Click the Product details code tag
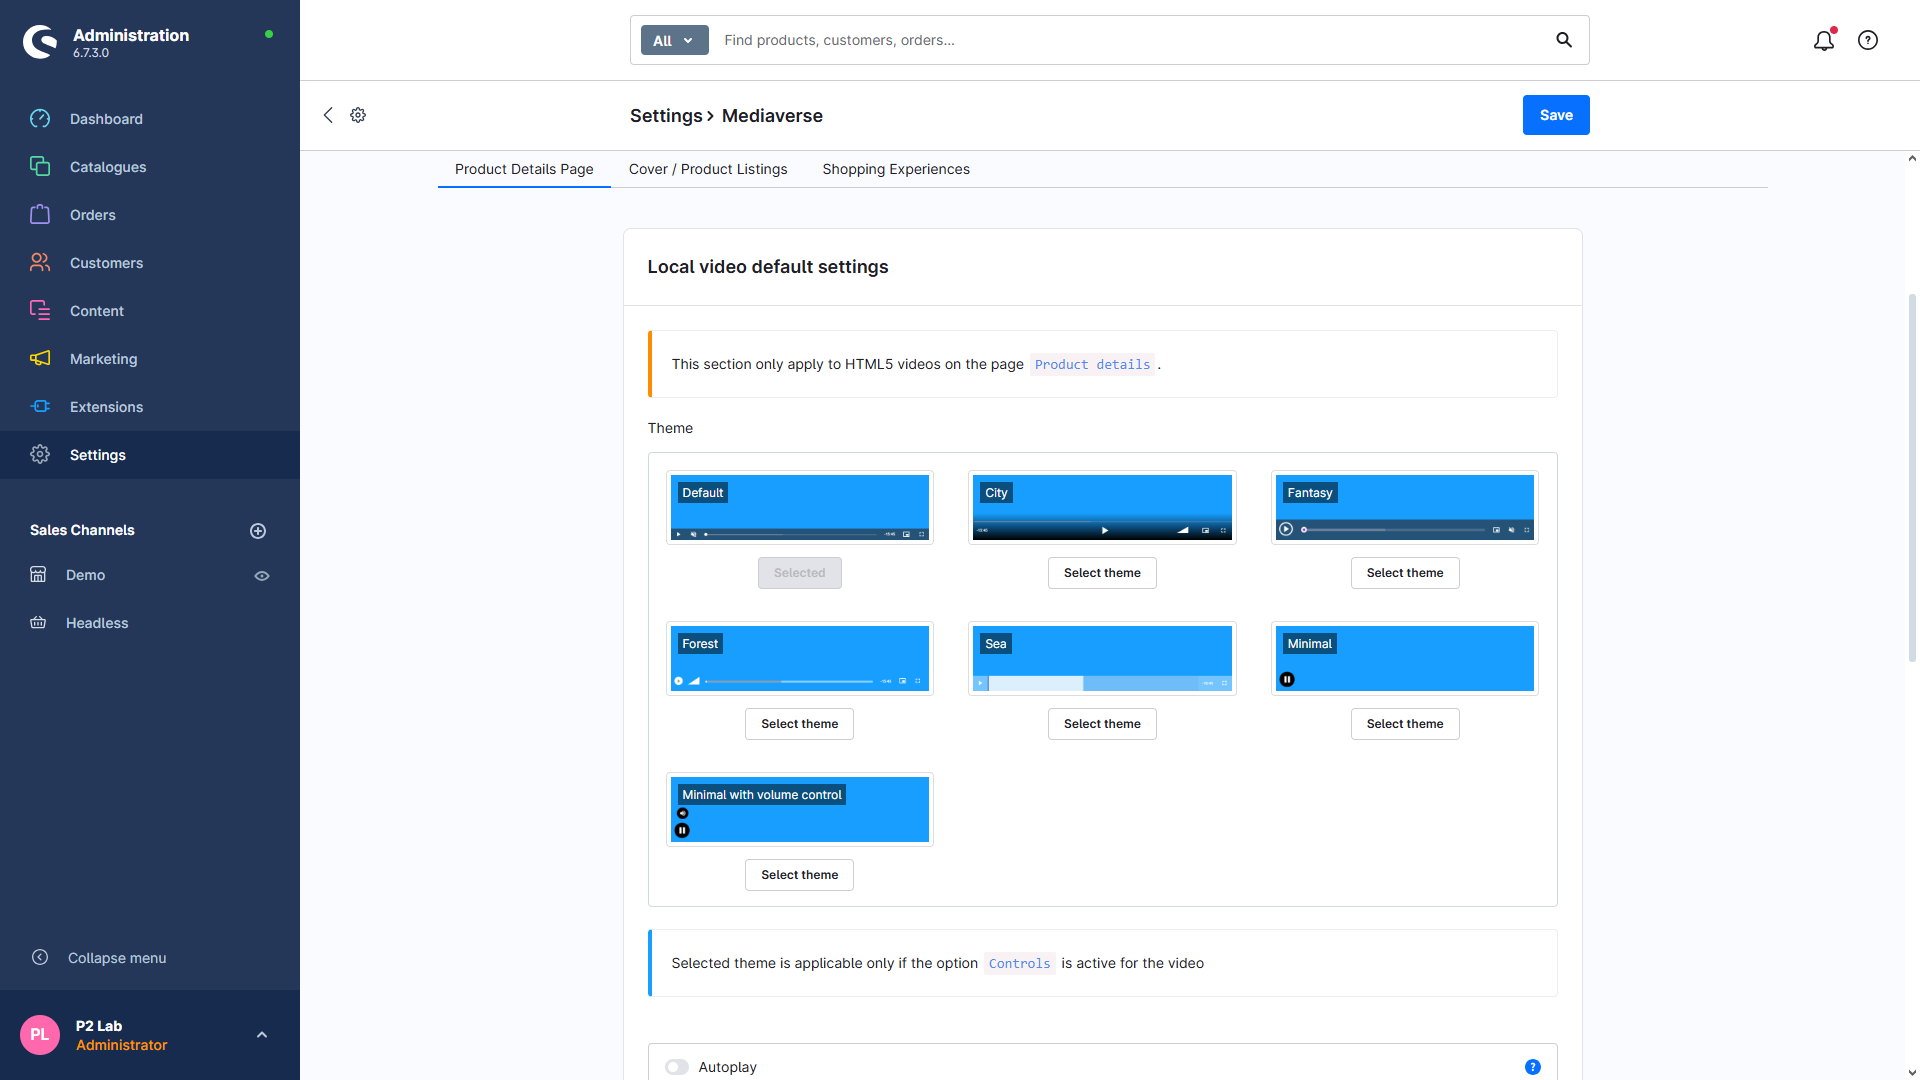The height and width of the screenshot is (1080, 1920). [1092, 365]
